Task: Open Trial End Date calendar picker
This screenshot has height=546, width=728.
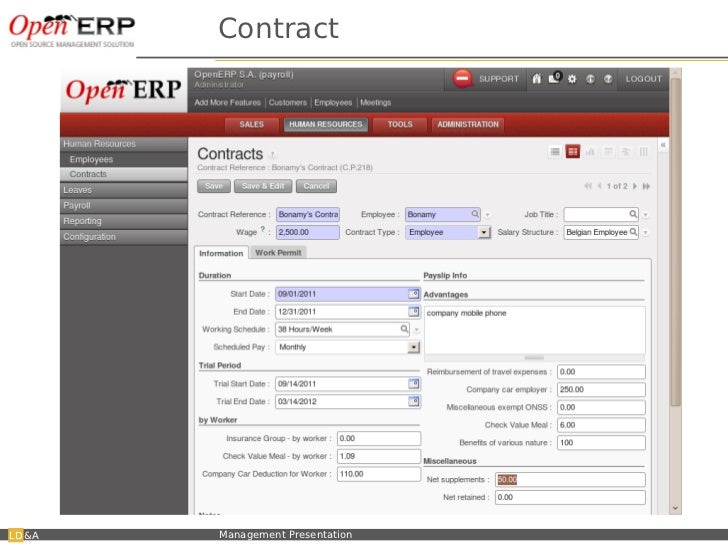Action: tap(413, 401)
